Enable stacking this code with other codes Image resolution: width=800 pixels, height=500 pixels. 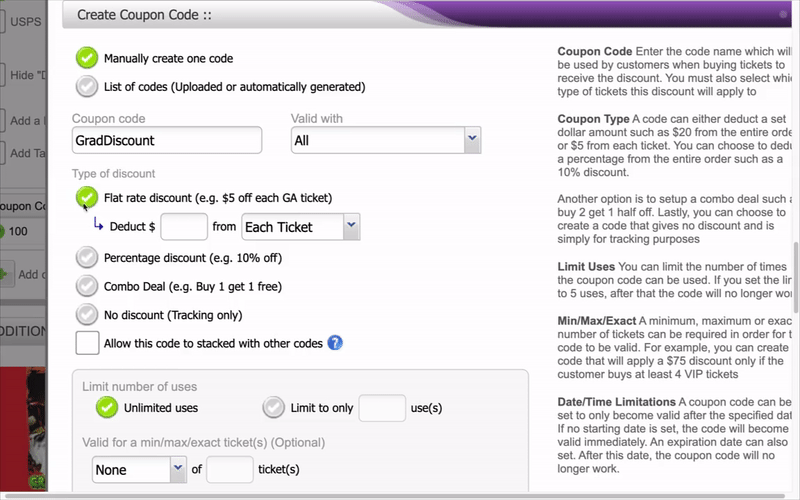tap(88, 343)
